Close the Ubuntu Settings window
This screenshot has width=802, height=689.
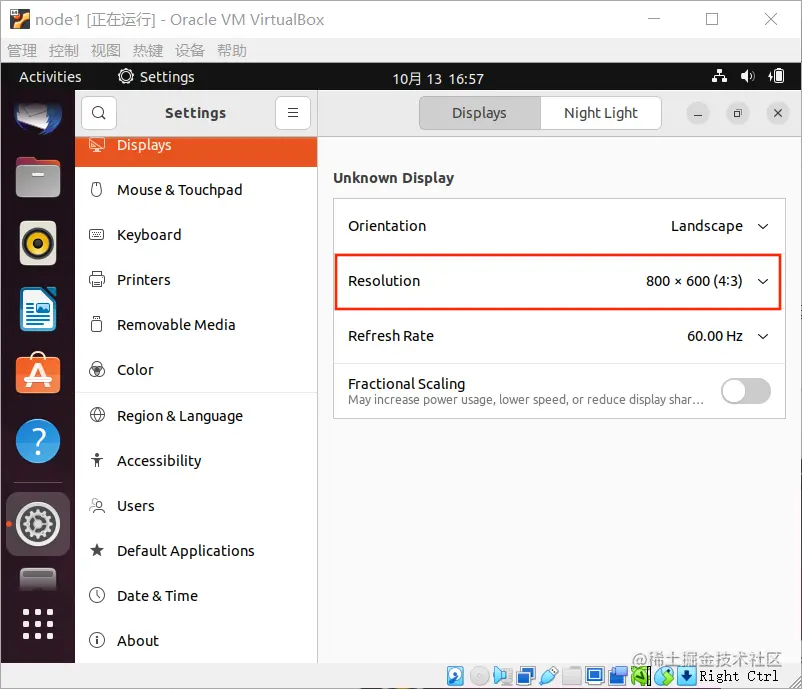pyautogui.click(x=777, y=113)
